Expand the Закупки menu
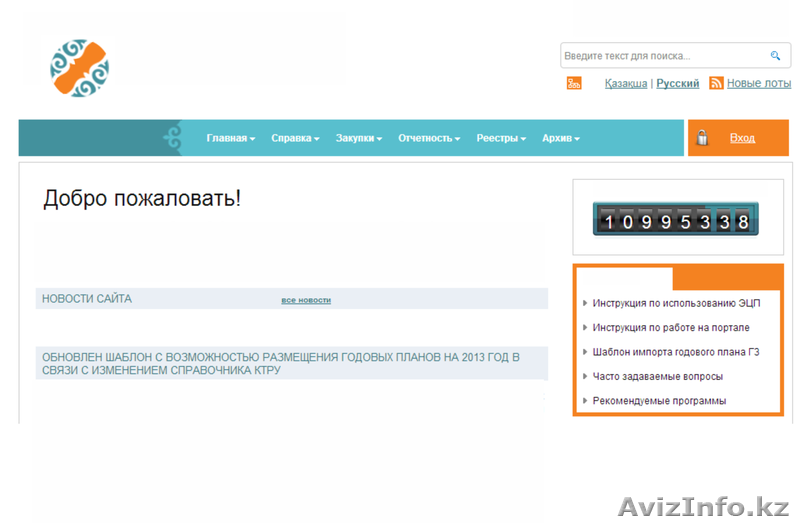800x523 pixels. point(359,138)
